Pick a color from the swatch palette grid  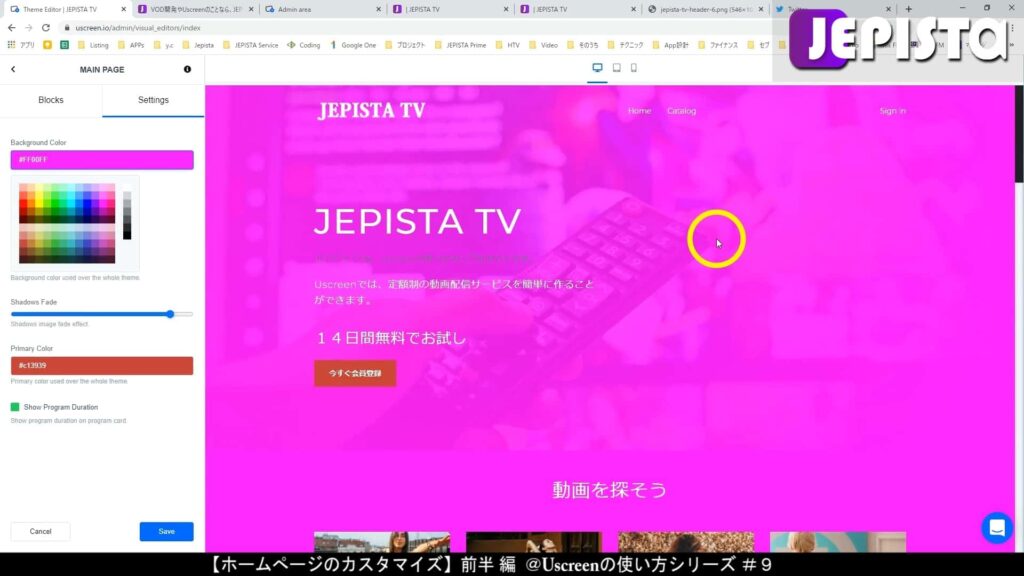coord(67,223)
